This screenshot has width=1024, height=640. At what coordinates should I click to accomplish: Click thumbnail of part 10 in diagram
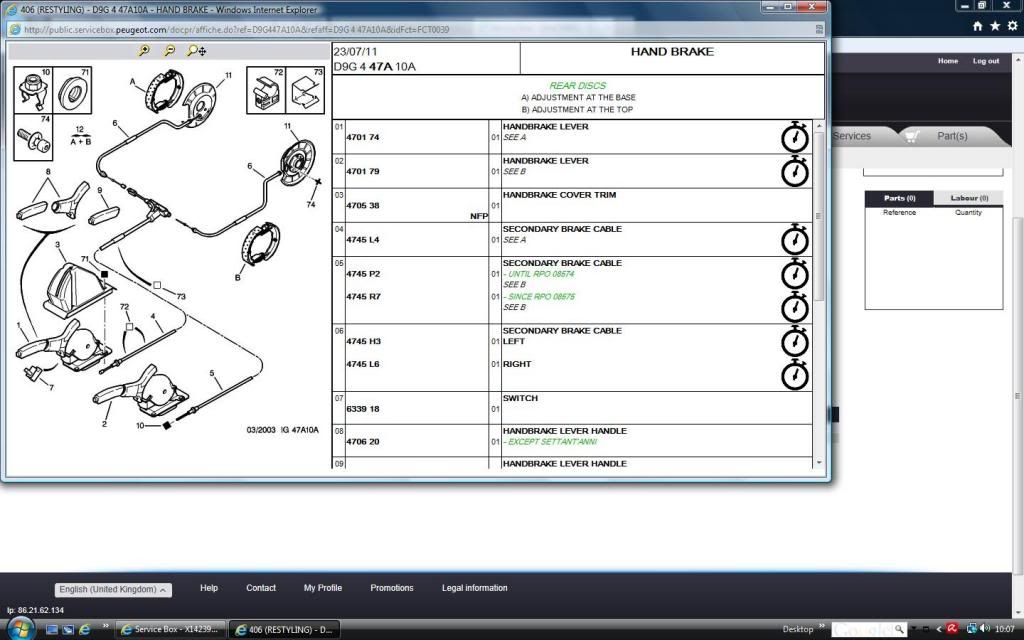click(33, 89)
